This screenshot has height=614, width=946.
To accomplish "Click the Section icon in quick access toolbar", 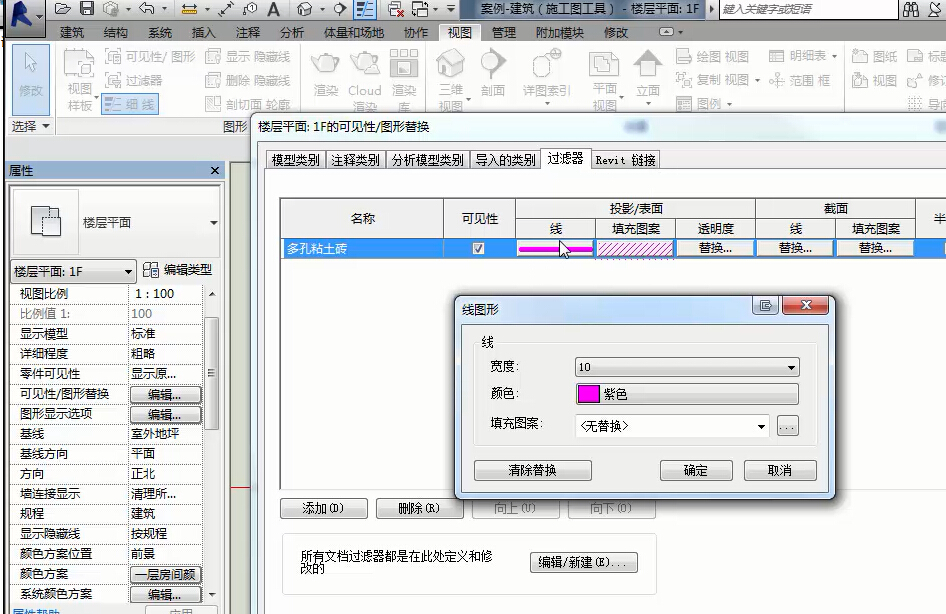I will (x=340, y=9).
